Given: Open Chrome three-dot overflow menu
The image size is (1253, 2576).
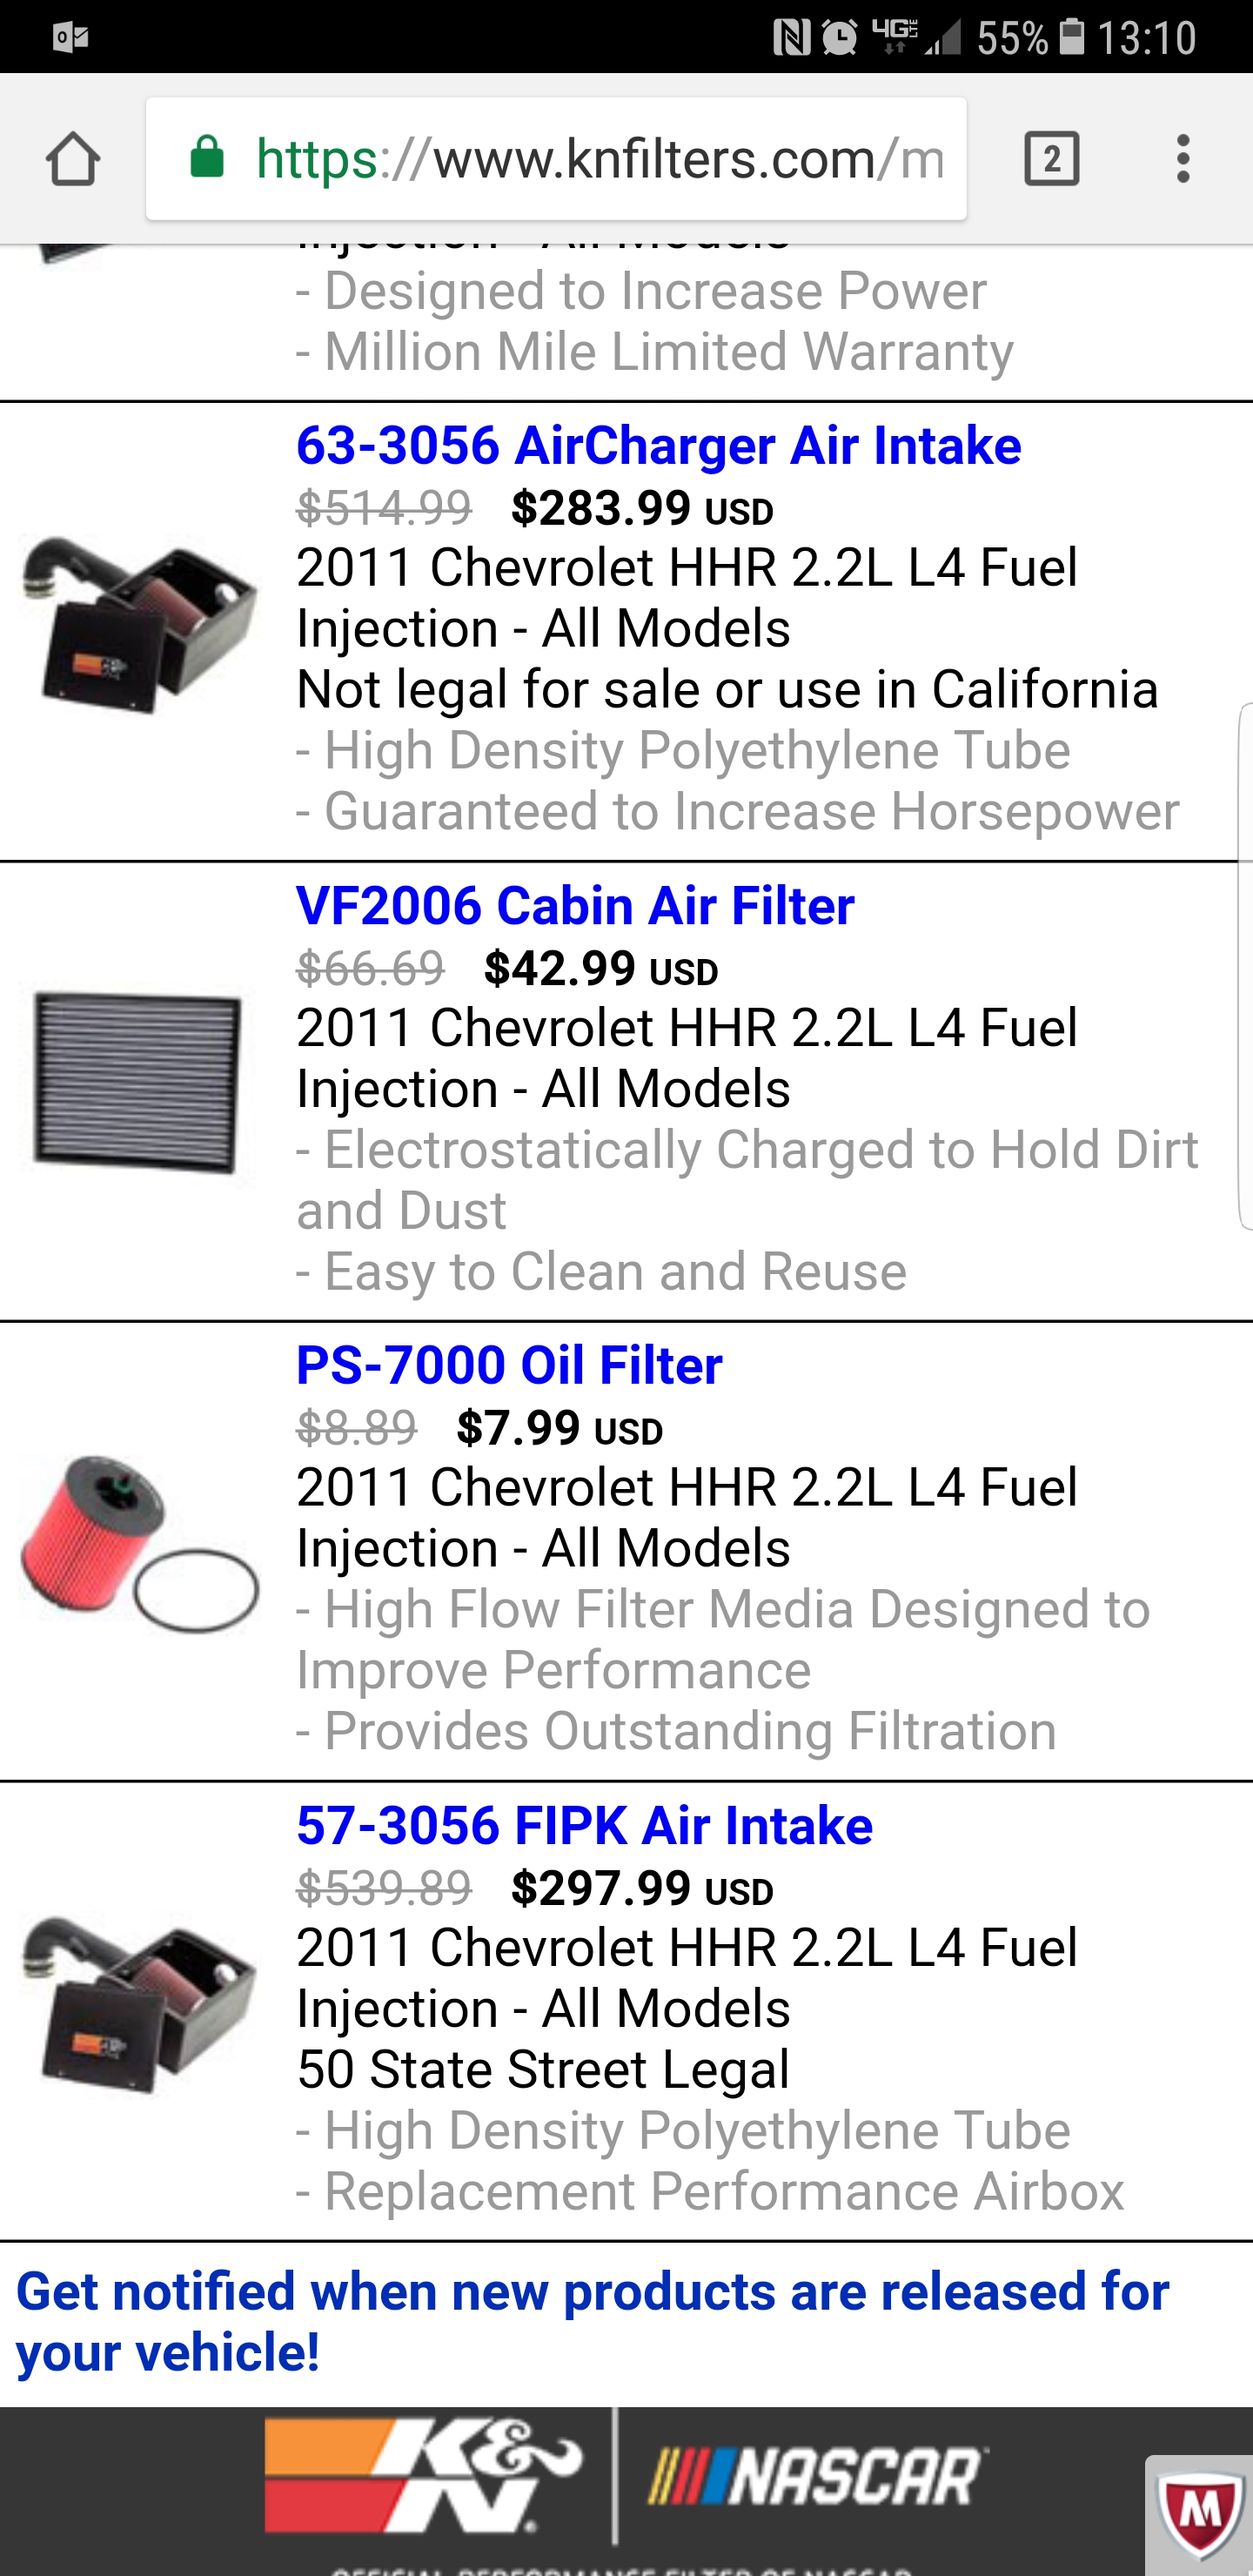Looking at the screenshot, I should tap(1183, 159).
